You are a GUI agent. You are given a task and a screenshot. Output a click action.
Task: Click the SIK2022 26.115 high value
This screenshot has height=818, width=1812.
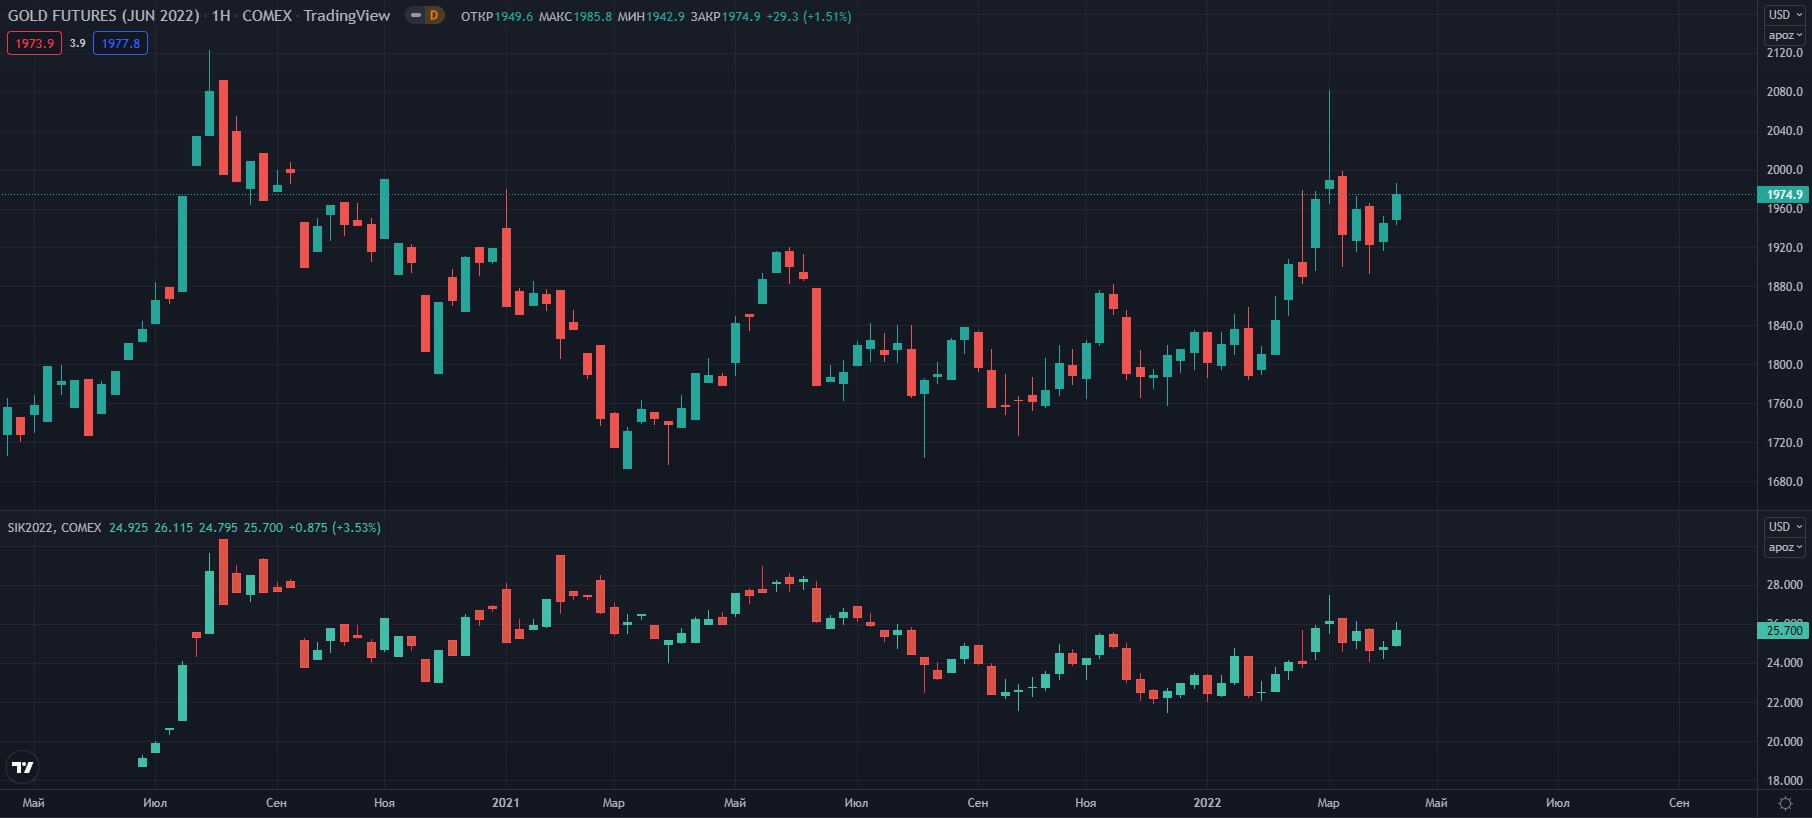[x=173, y=527]
